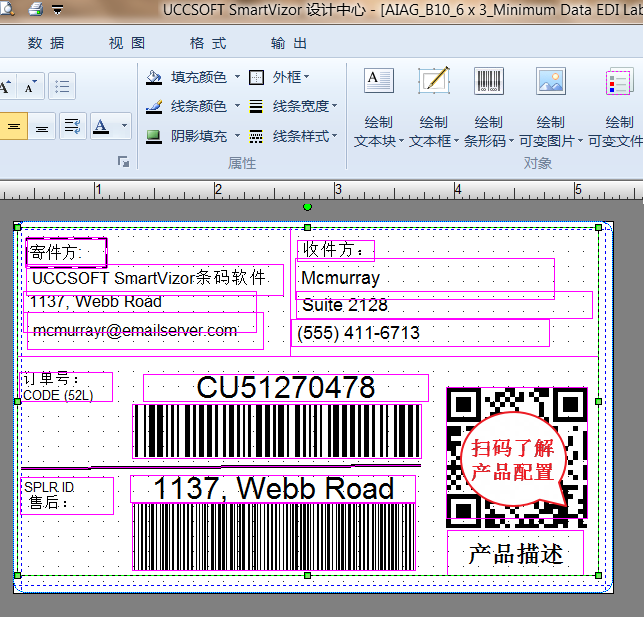Select the 输出 ribbon tab
The height and width of the screenshot is (617, 644).
point(289,43)
